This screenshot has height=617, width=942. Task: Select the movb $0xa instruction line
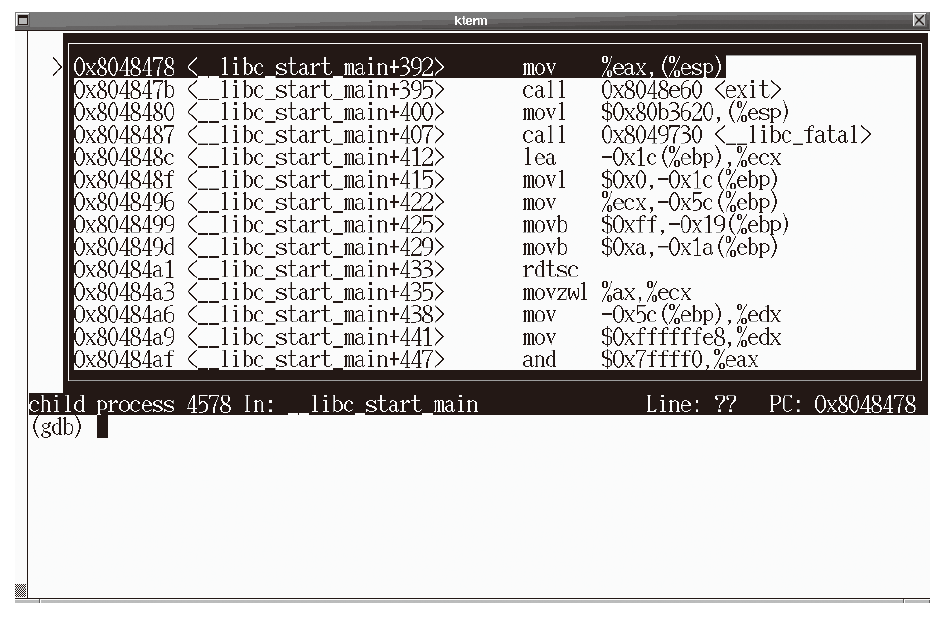click(426, 247)
